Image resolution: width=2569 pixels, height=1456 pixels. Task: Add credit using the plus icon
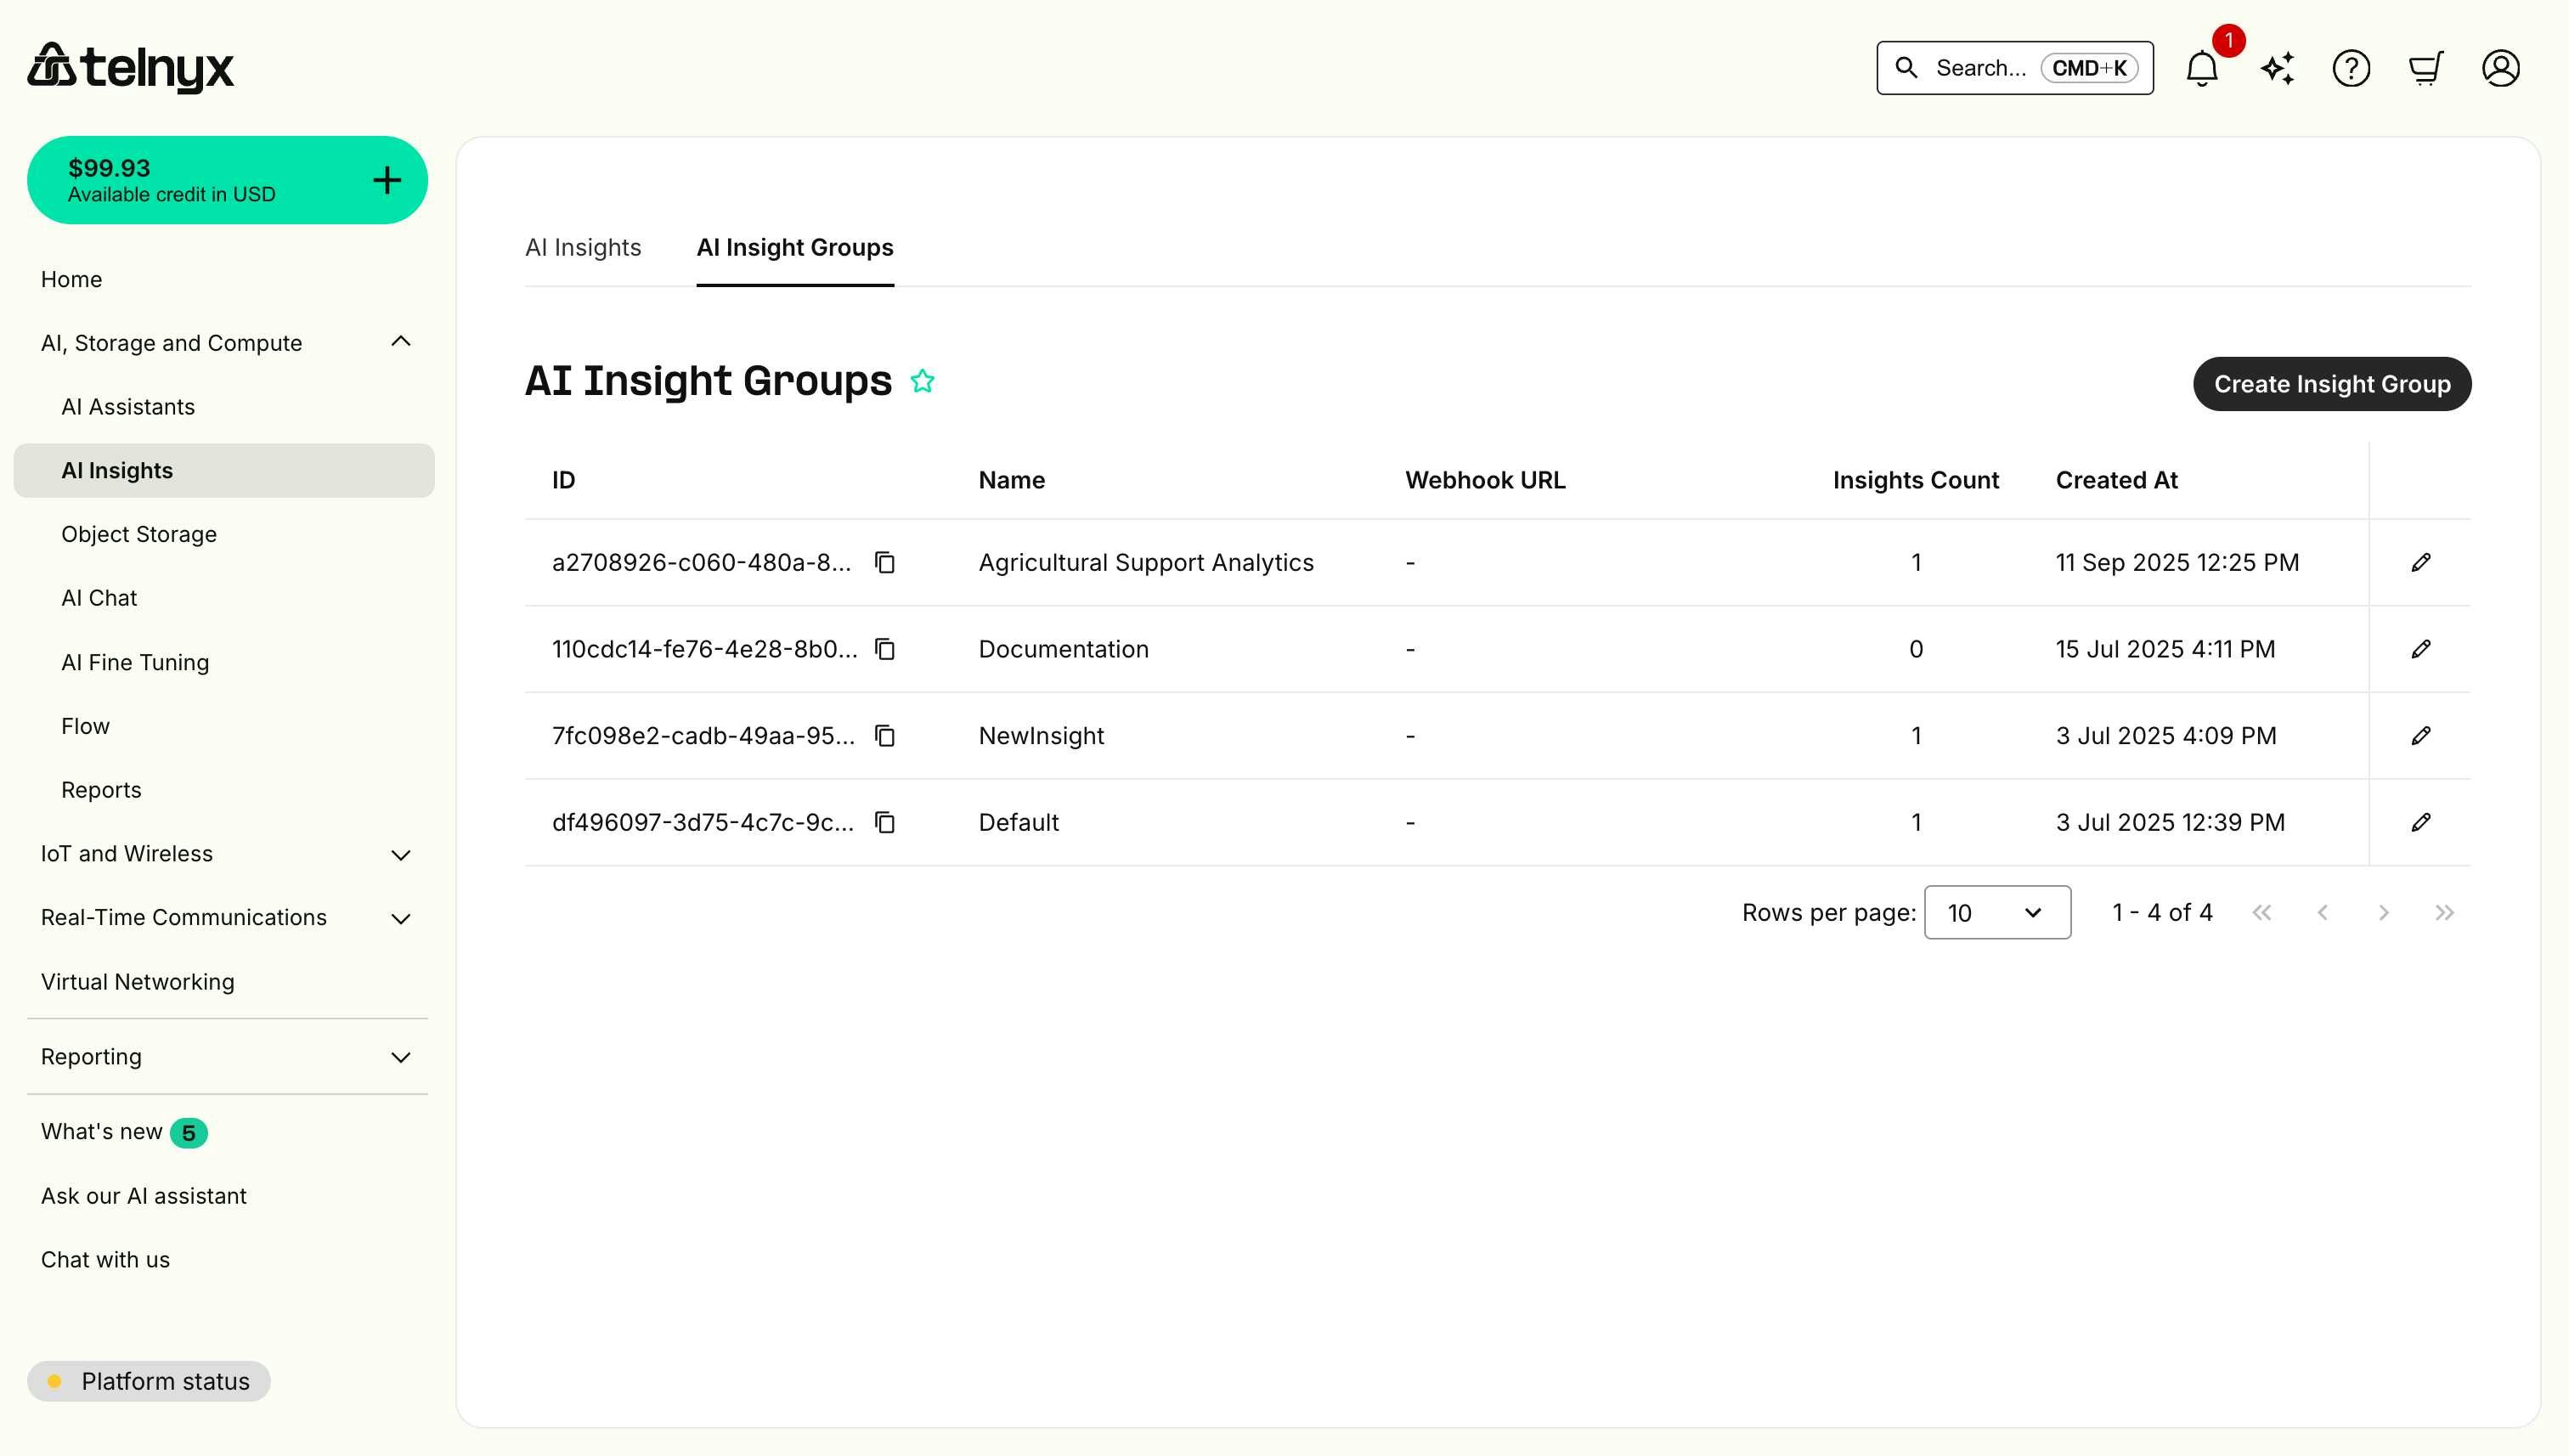pyautogui.click(x=387, y=179)
